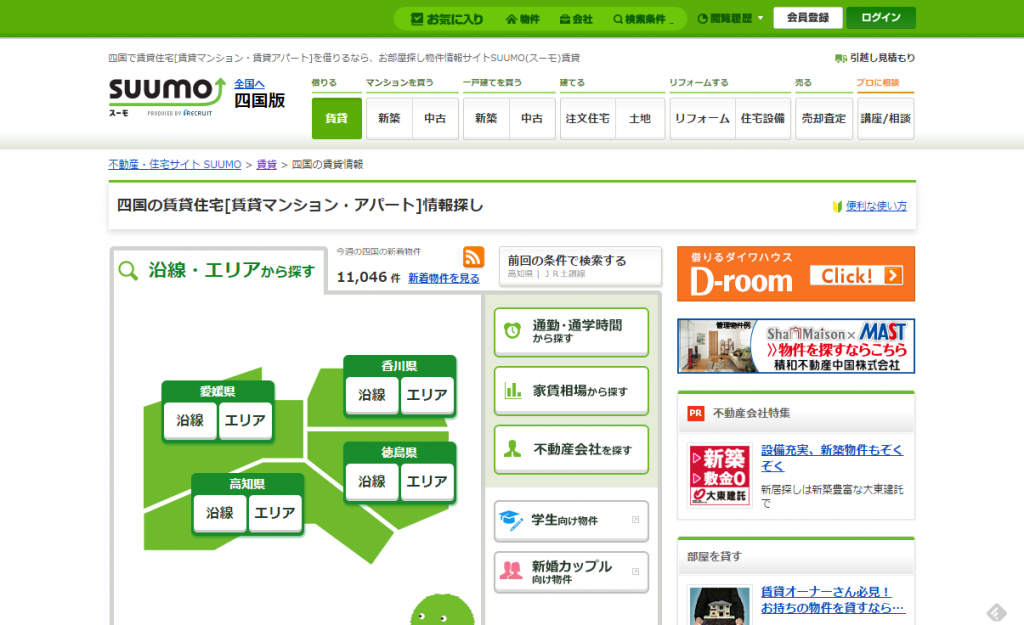Click 家賃相場から探す button
The width and height of the screenshot is (1024, 625).
tap(571, 391)
